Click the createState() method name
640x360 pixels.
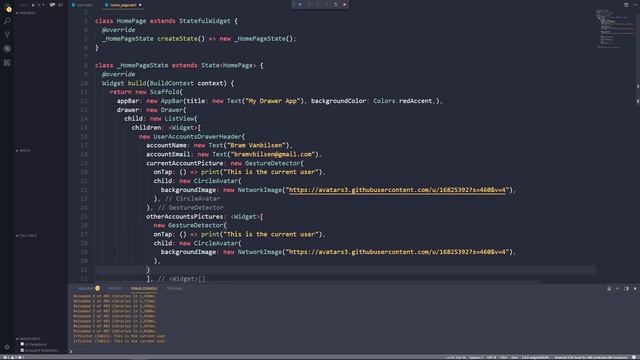click(178, 39)
